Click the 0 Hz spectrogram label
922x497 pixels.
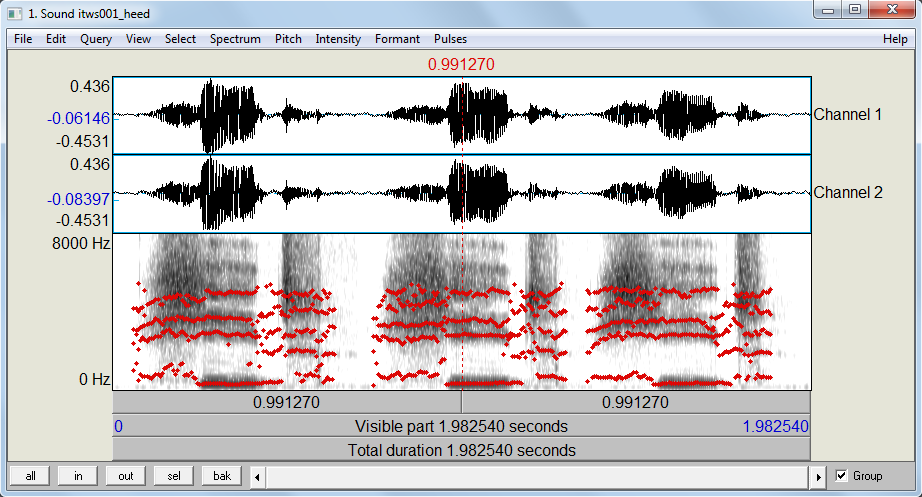pos(94,379)
